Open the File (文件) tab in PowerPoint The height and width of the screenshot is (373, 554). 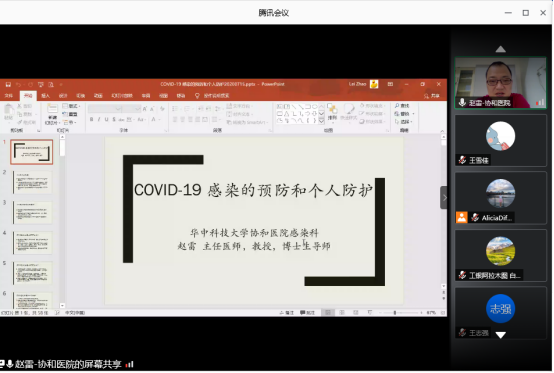[8, 96]
